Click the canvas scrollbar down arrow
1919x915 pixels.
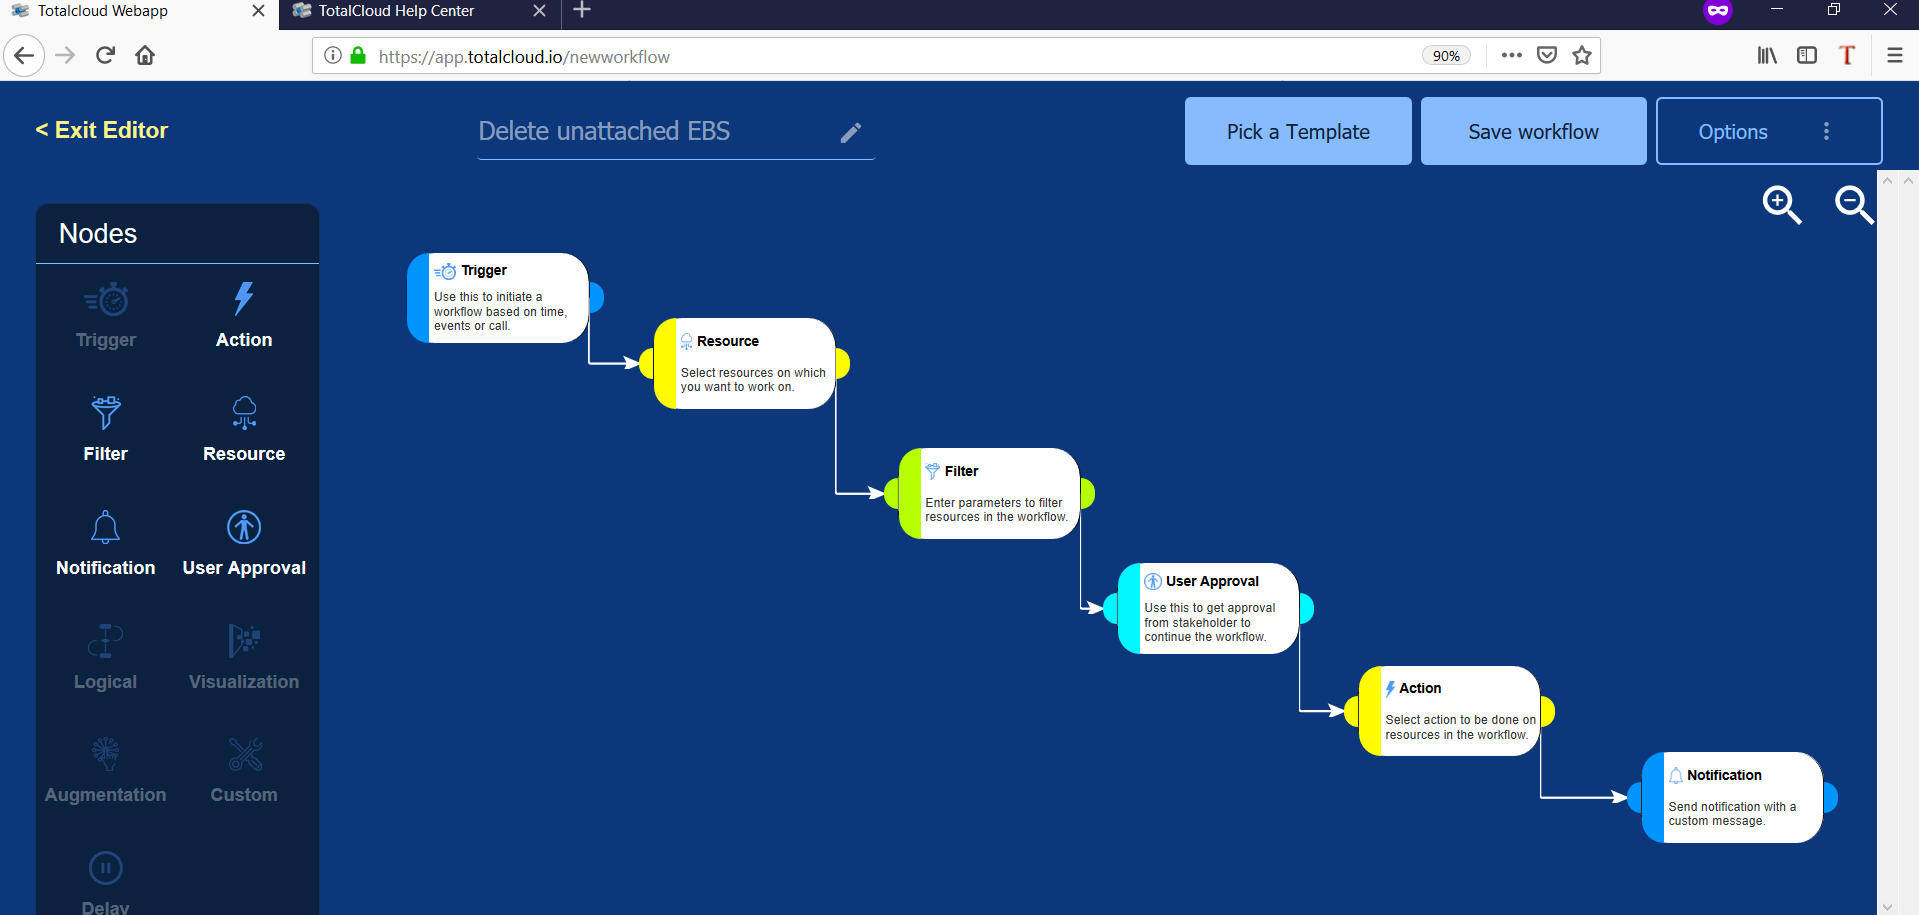[x=1887, y=907]
